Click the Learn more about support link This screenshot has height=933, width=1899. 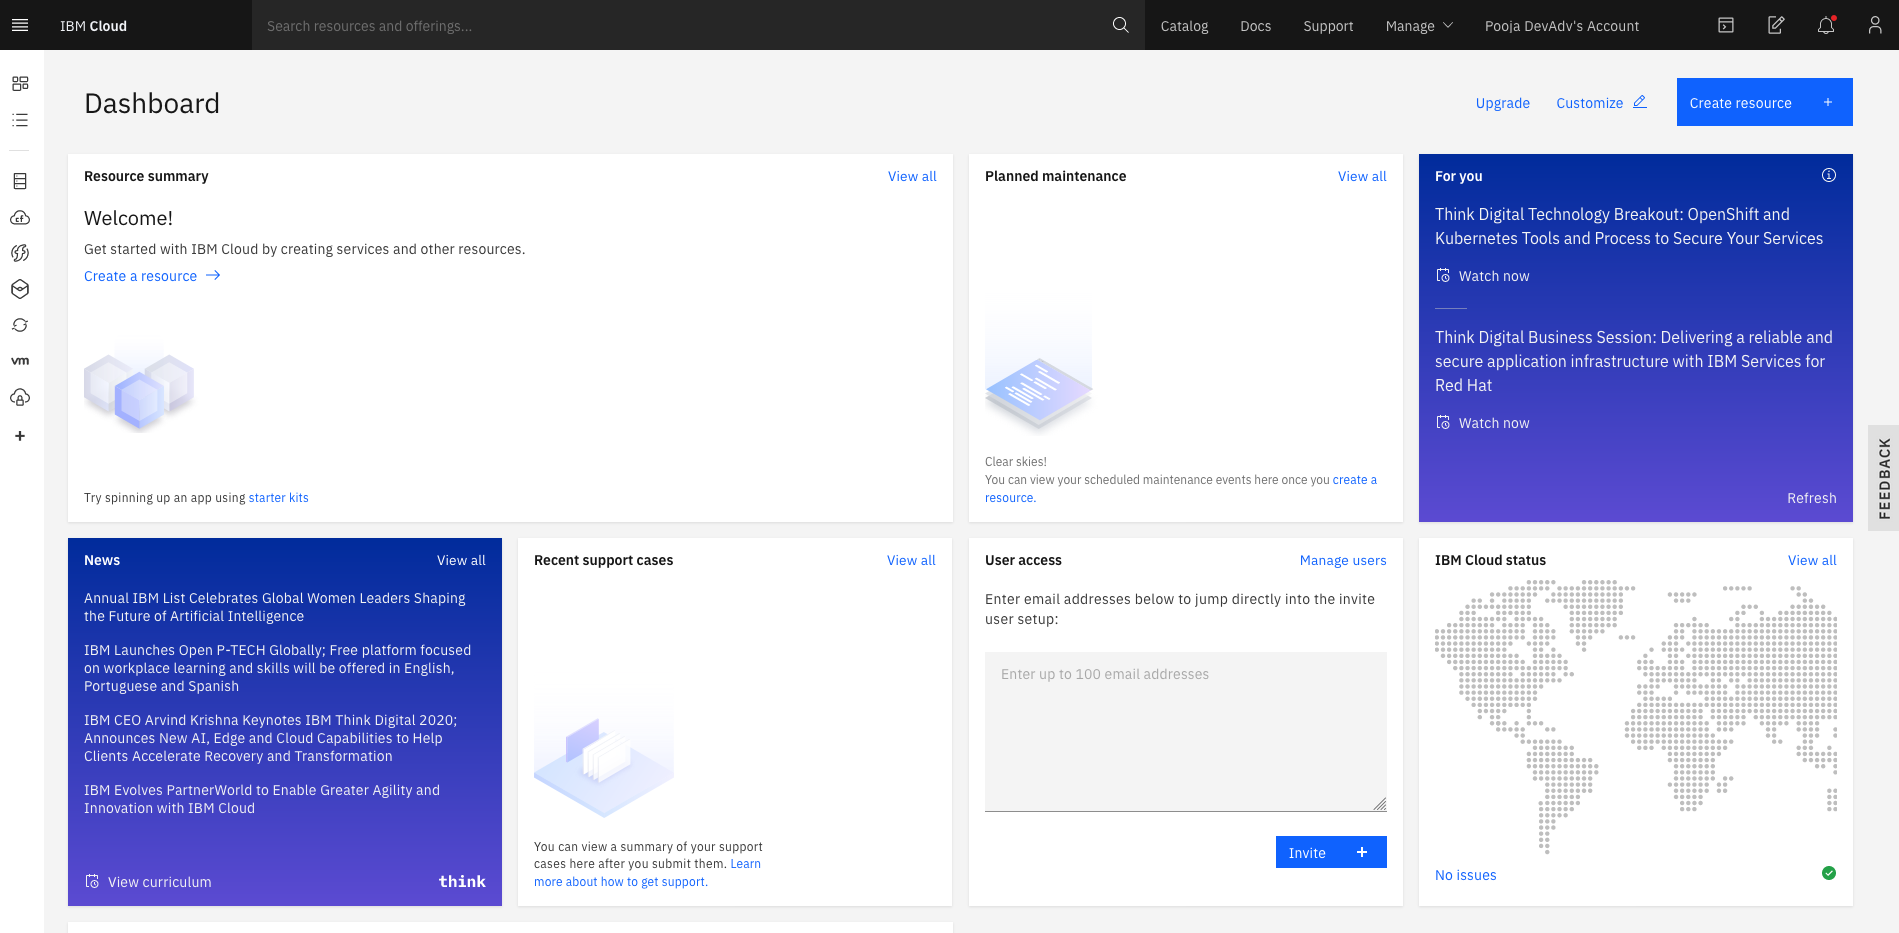click(x=647, y=873)
